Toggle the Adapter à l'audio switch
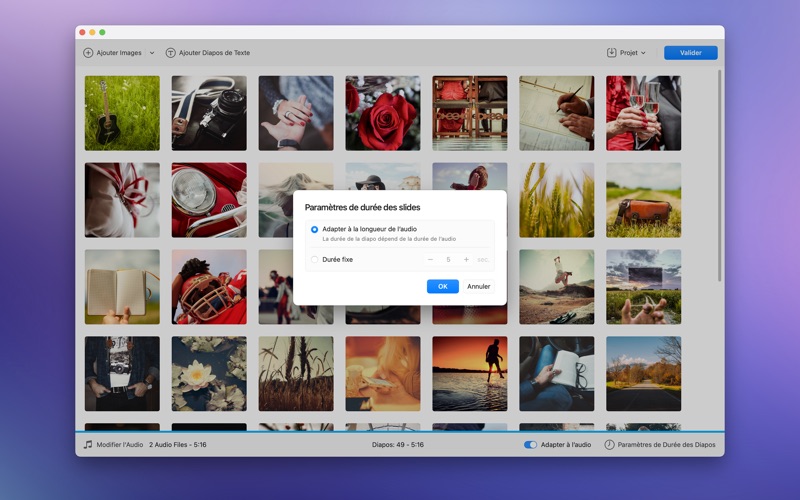 530,444
